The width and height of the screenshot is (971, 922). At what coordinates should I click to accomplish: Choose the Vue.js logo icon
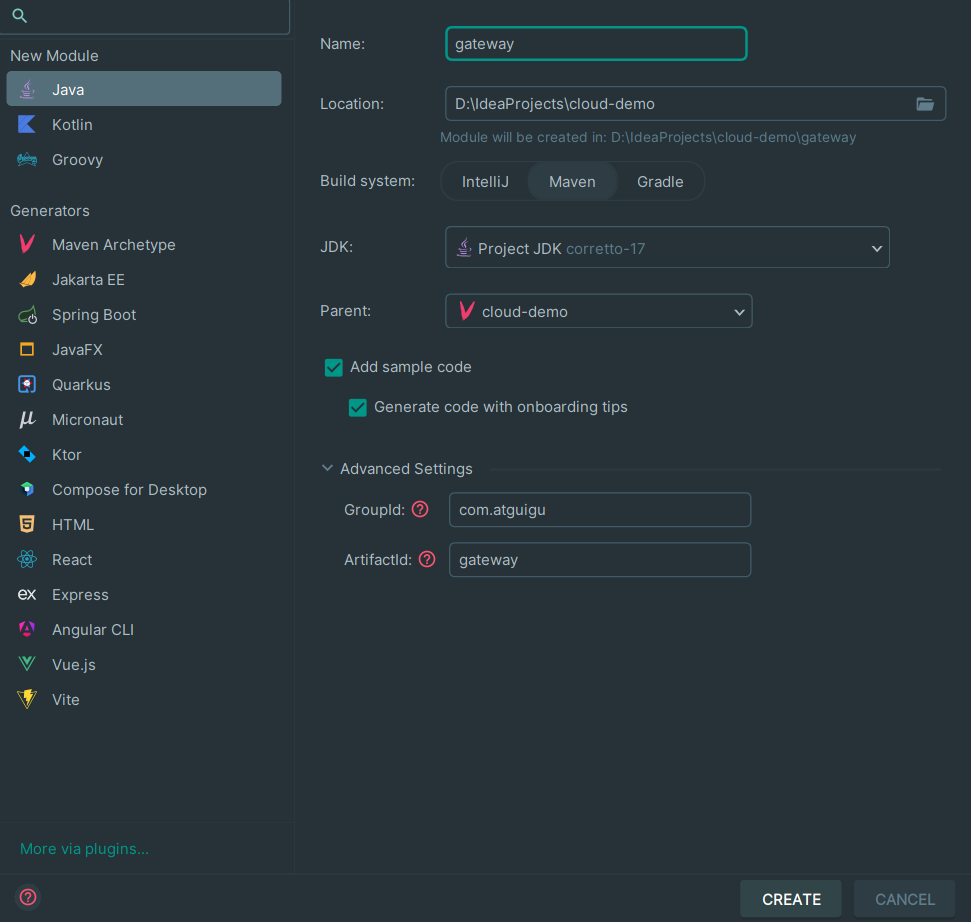27,664
